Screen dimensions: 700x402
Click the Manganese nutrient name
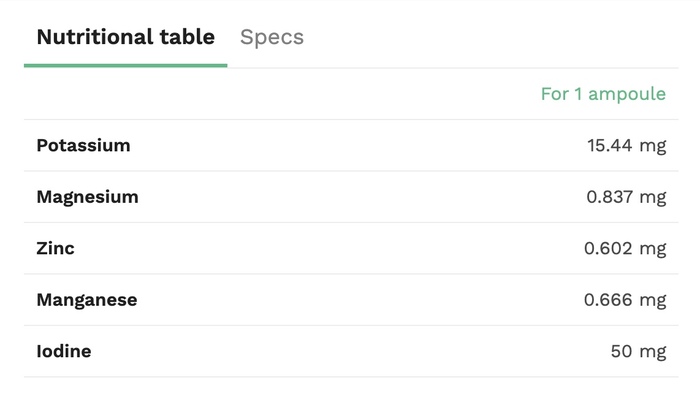87,300
